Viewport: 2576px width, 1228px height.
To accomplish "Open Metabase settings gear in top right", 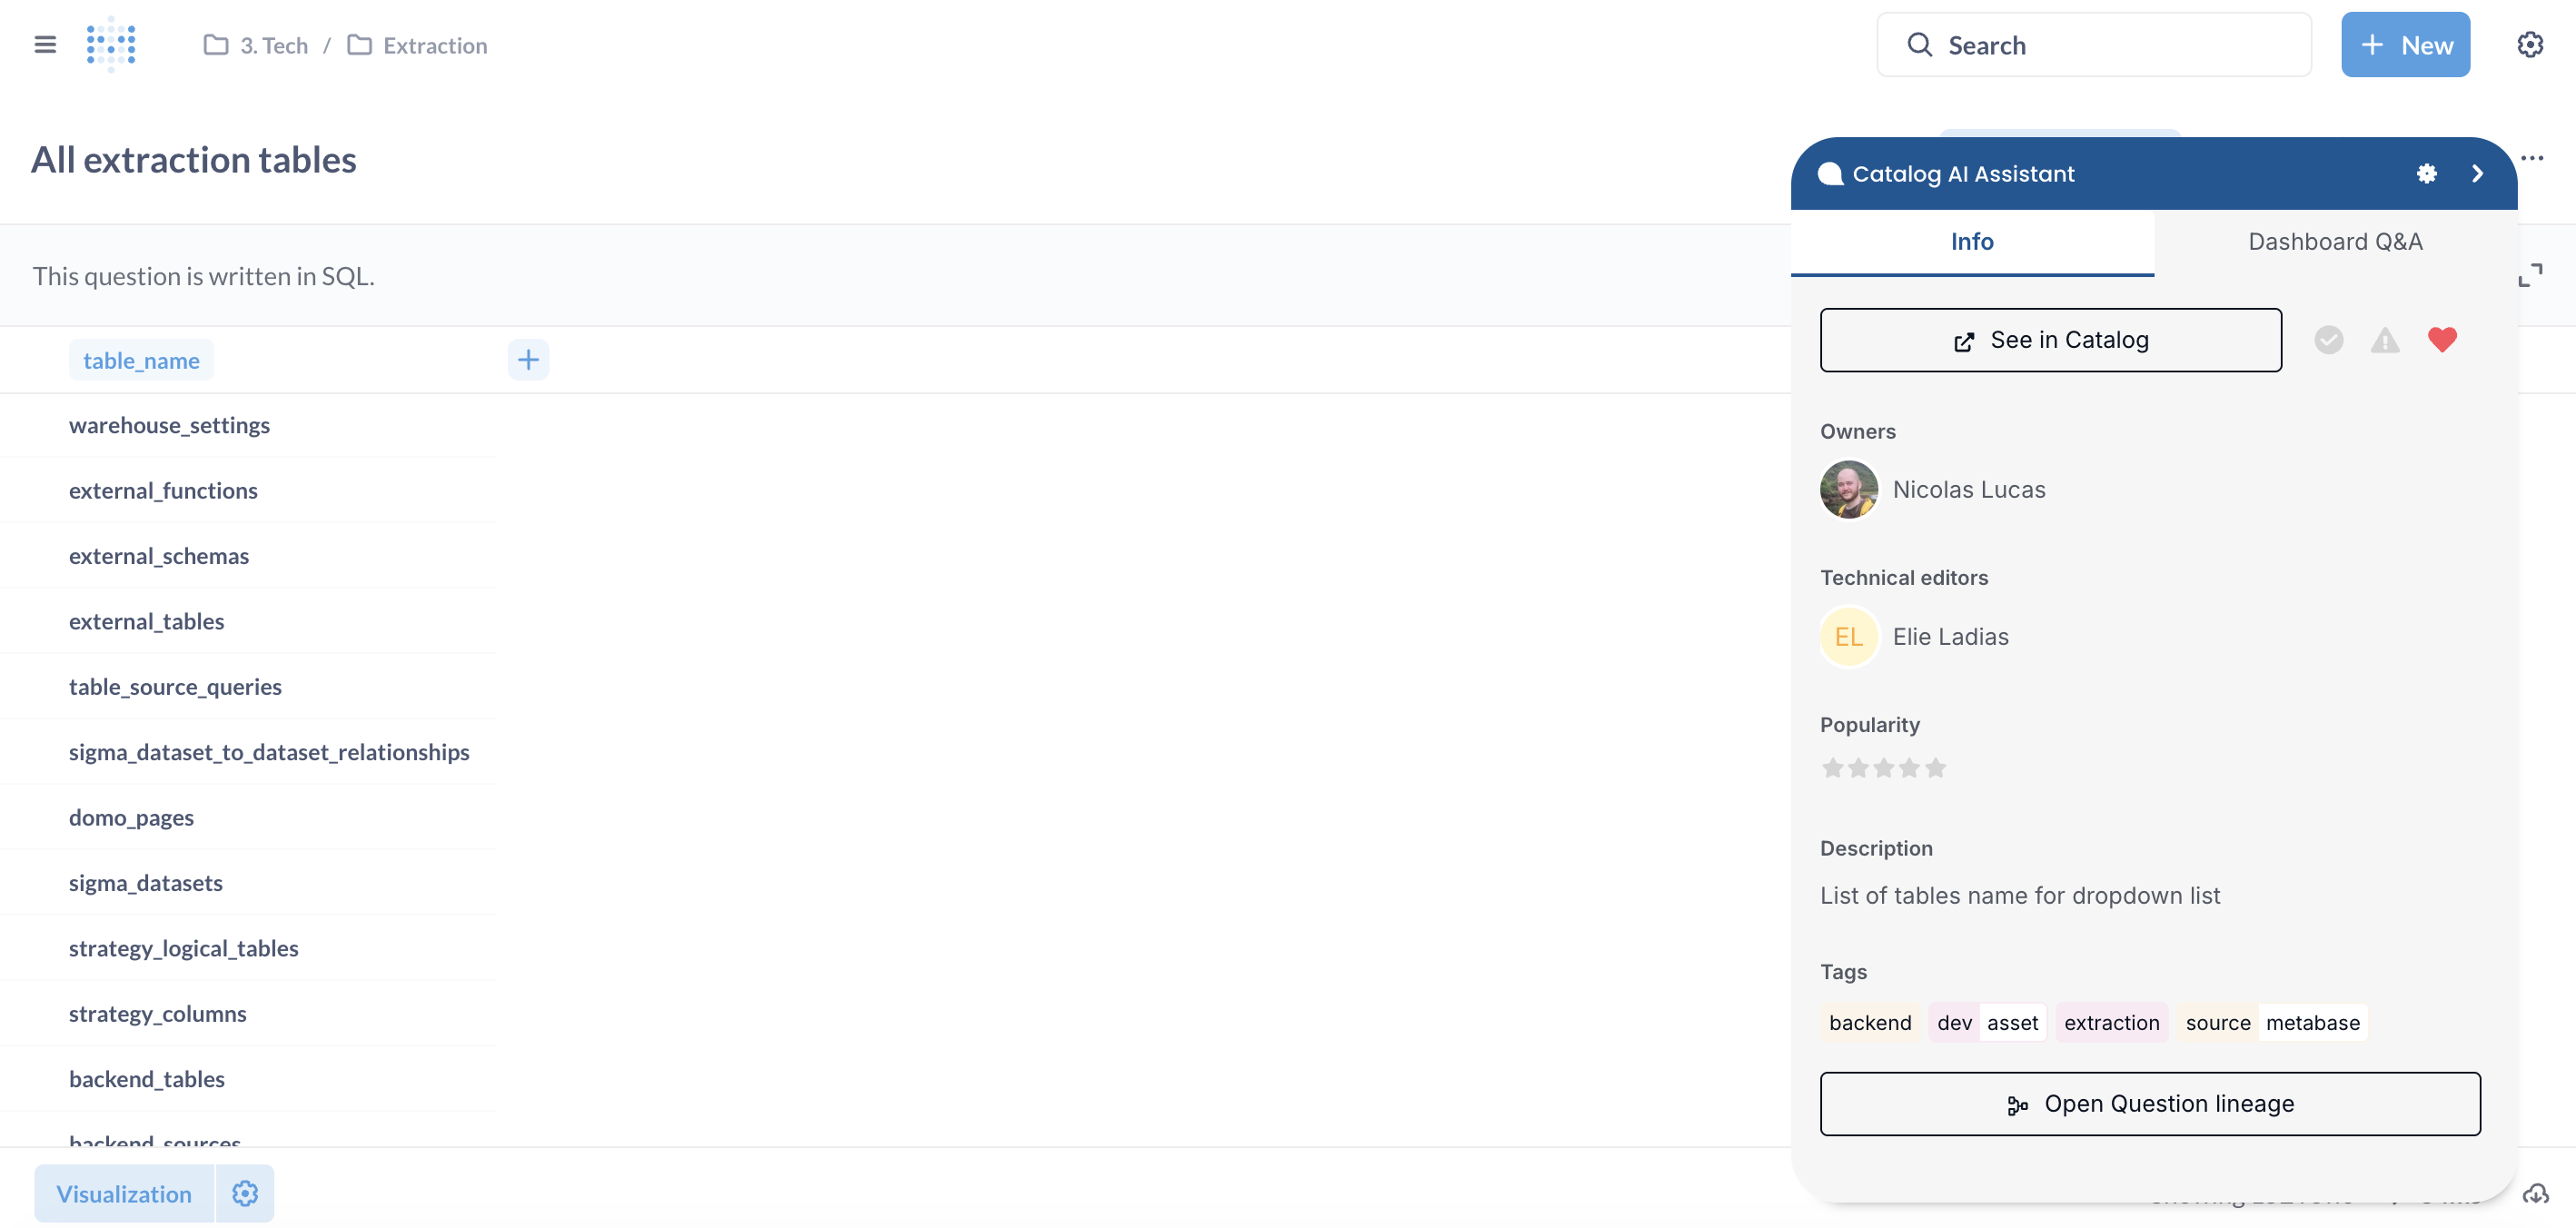I will (x=2531, y=44).
